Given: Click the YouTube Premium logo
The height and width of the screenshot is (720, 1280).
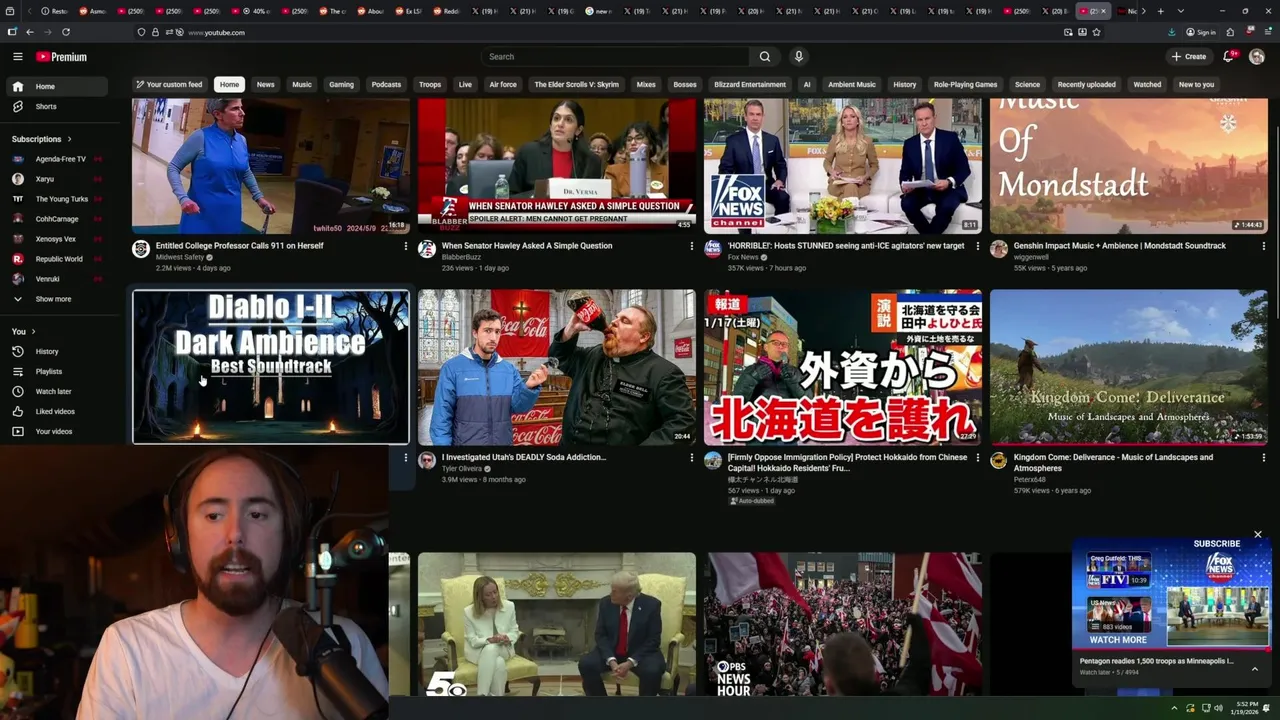Looking at the screenshot, I should coord(61,57).
